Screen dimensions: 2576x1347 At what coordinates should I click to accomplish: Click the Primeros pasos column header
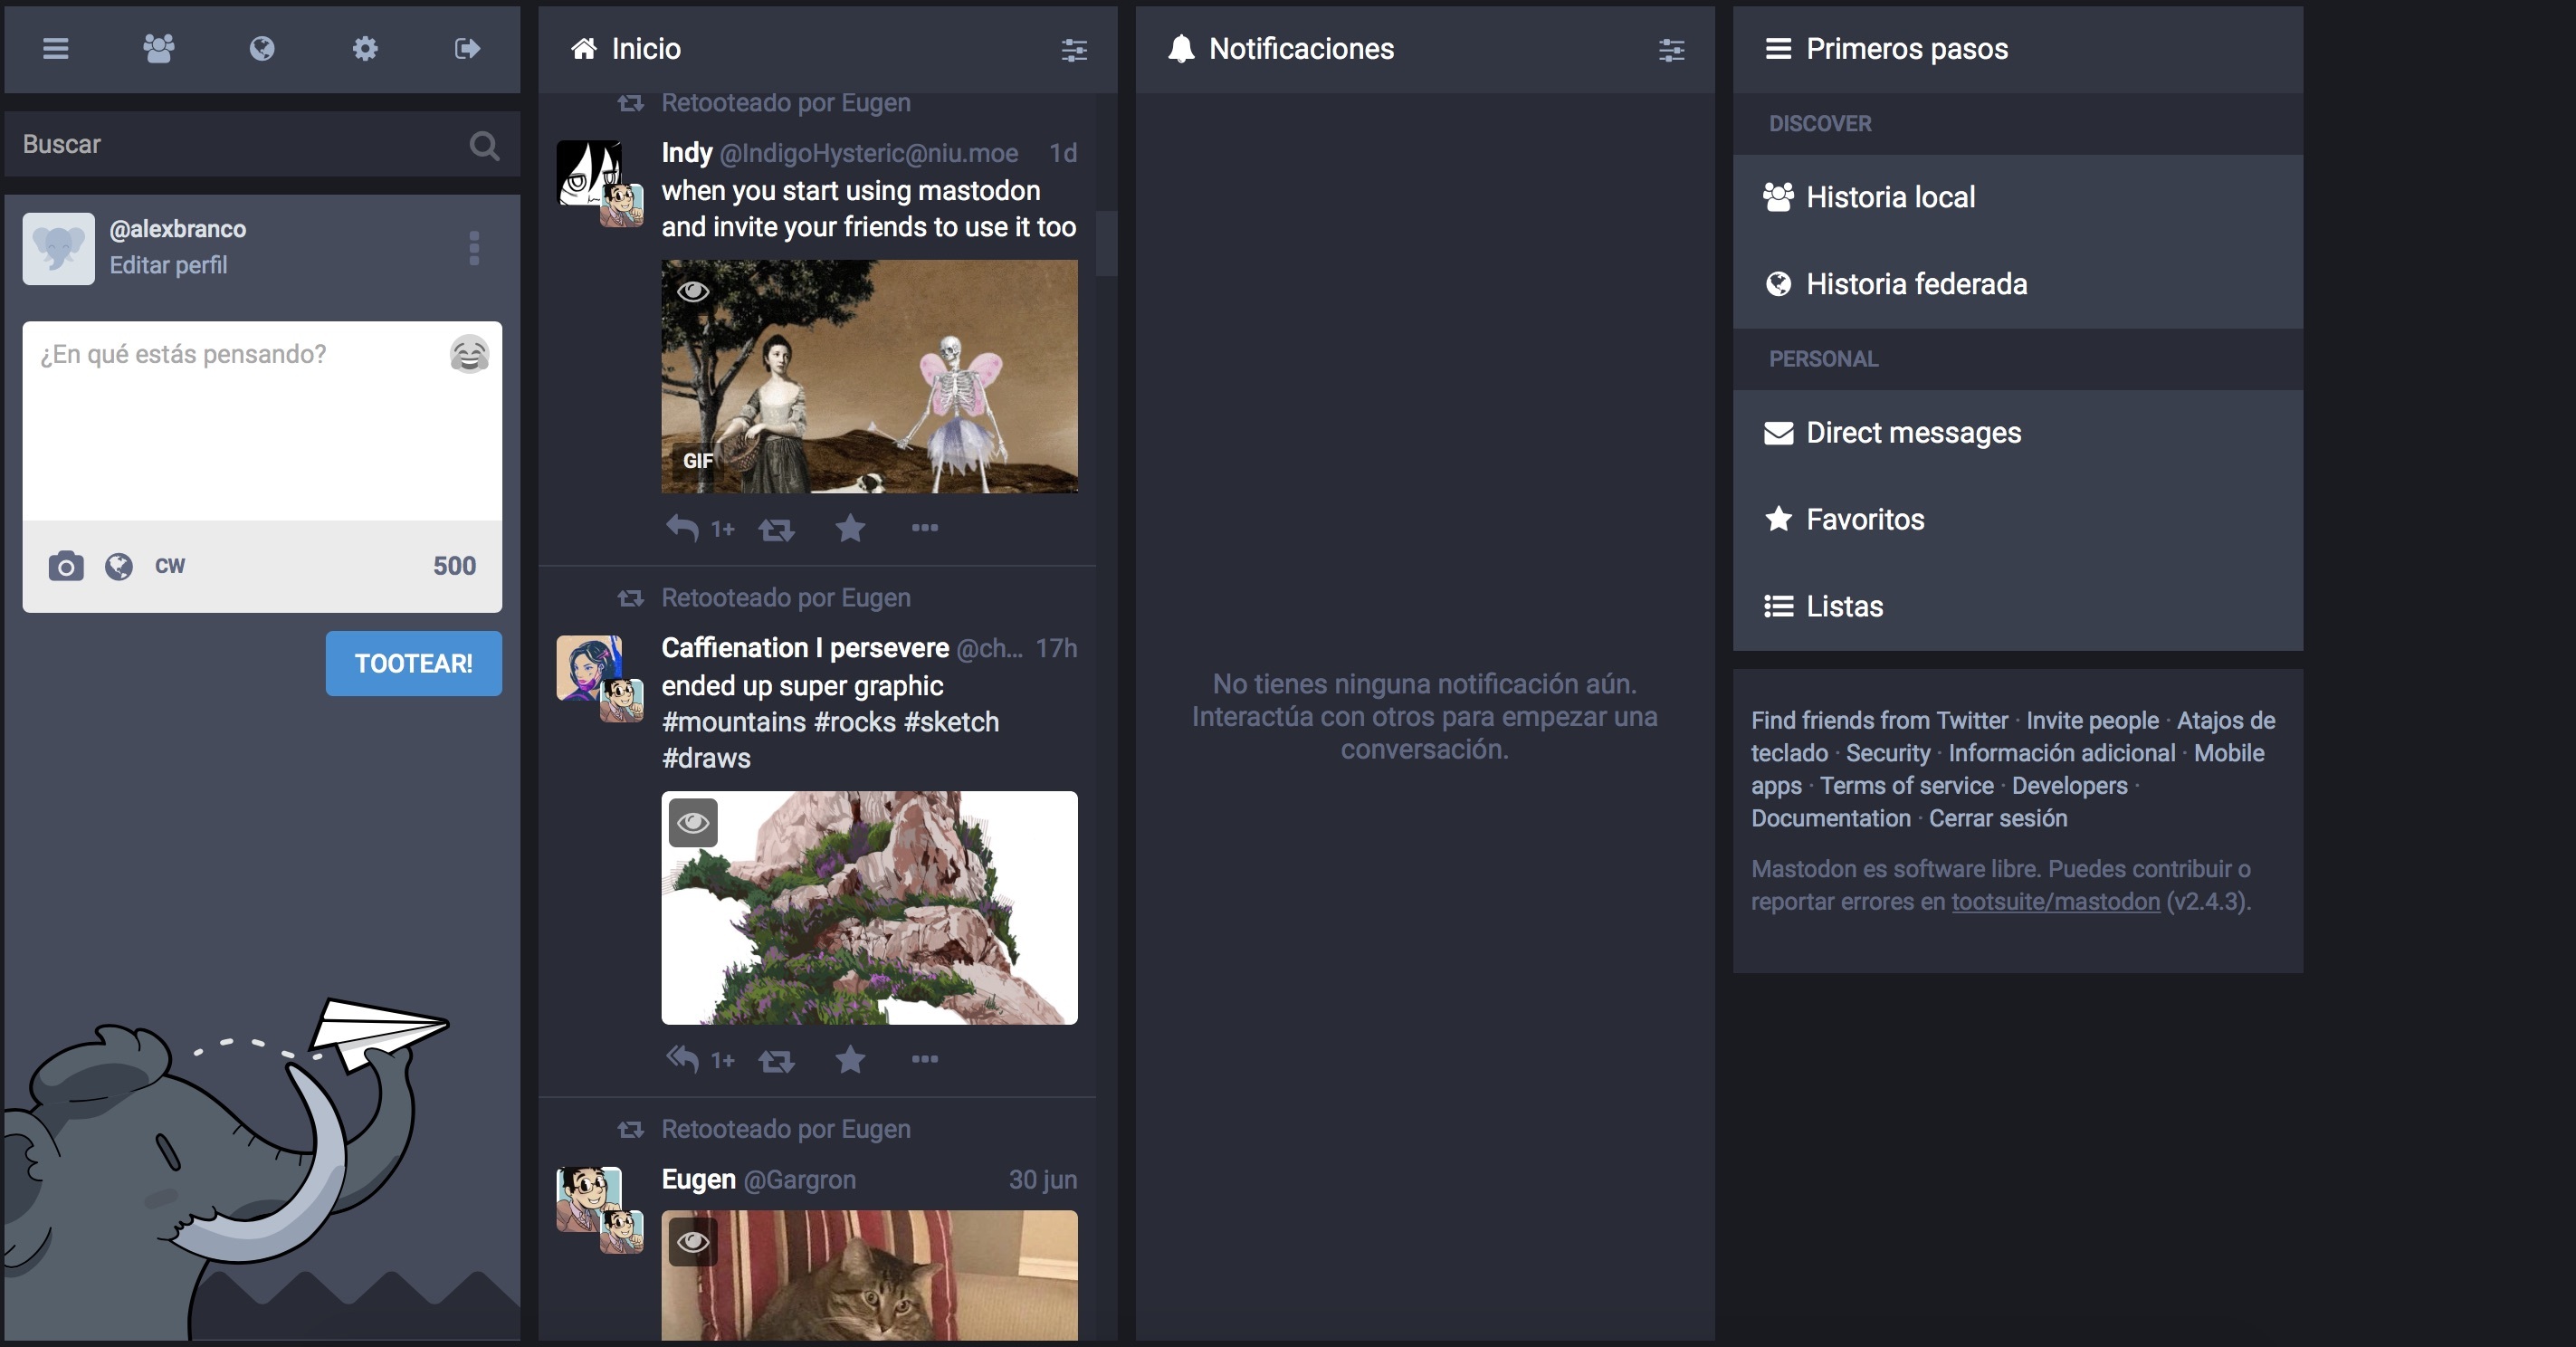(2017, 49)
